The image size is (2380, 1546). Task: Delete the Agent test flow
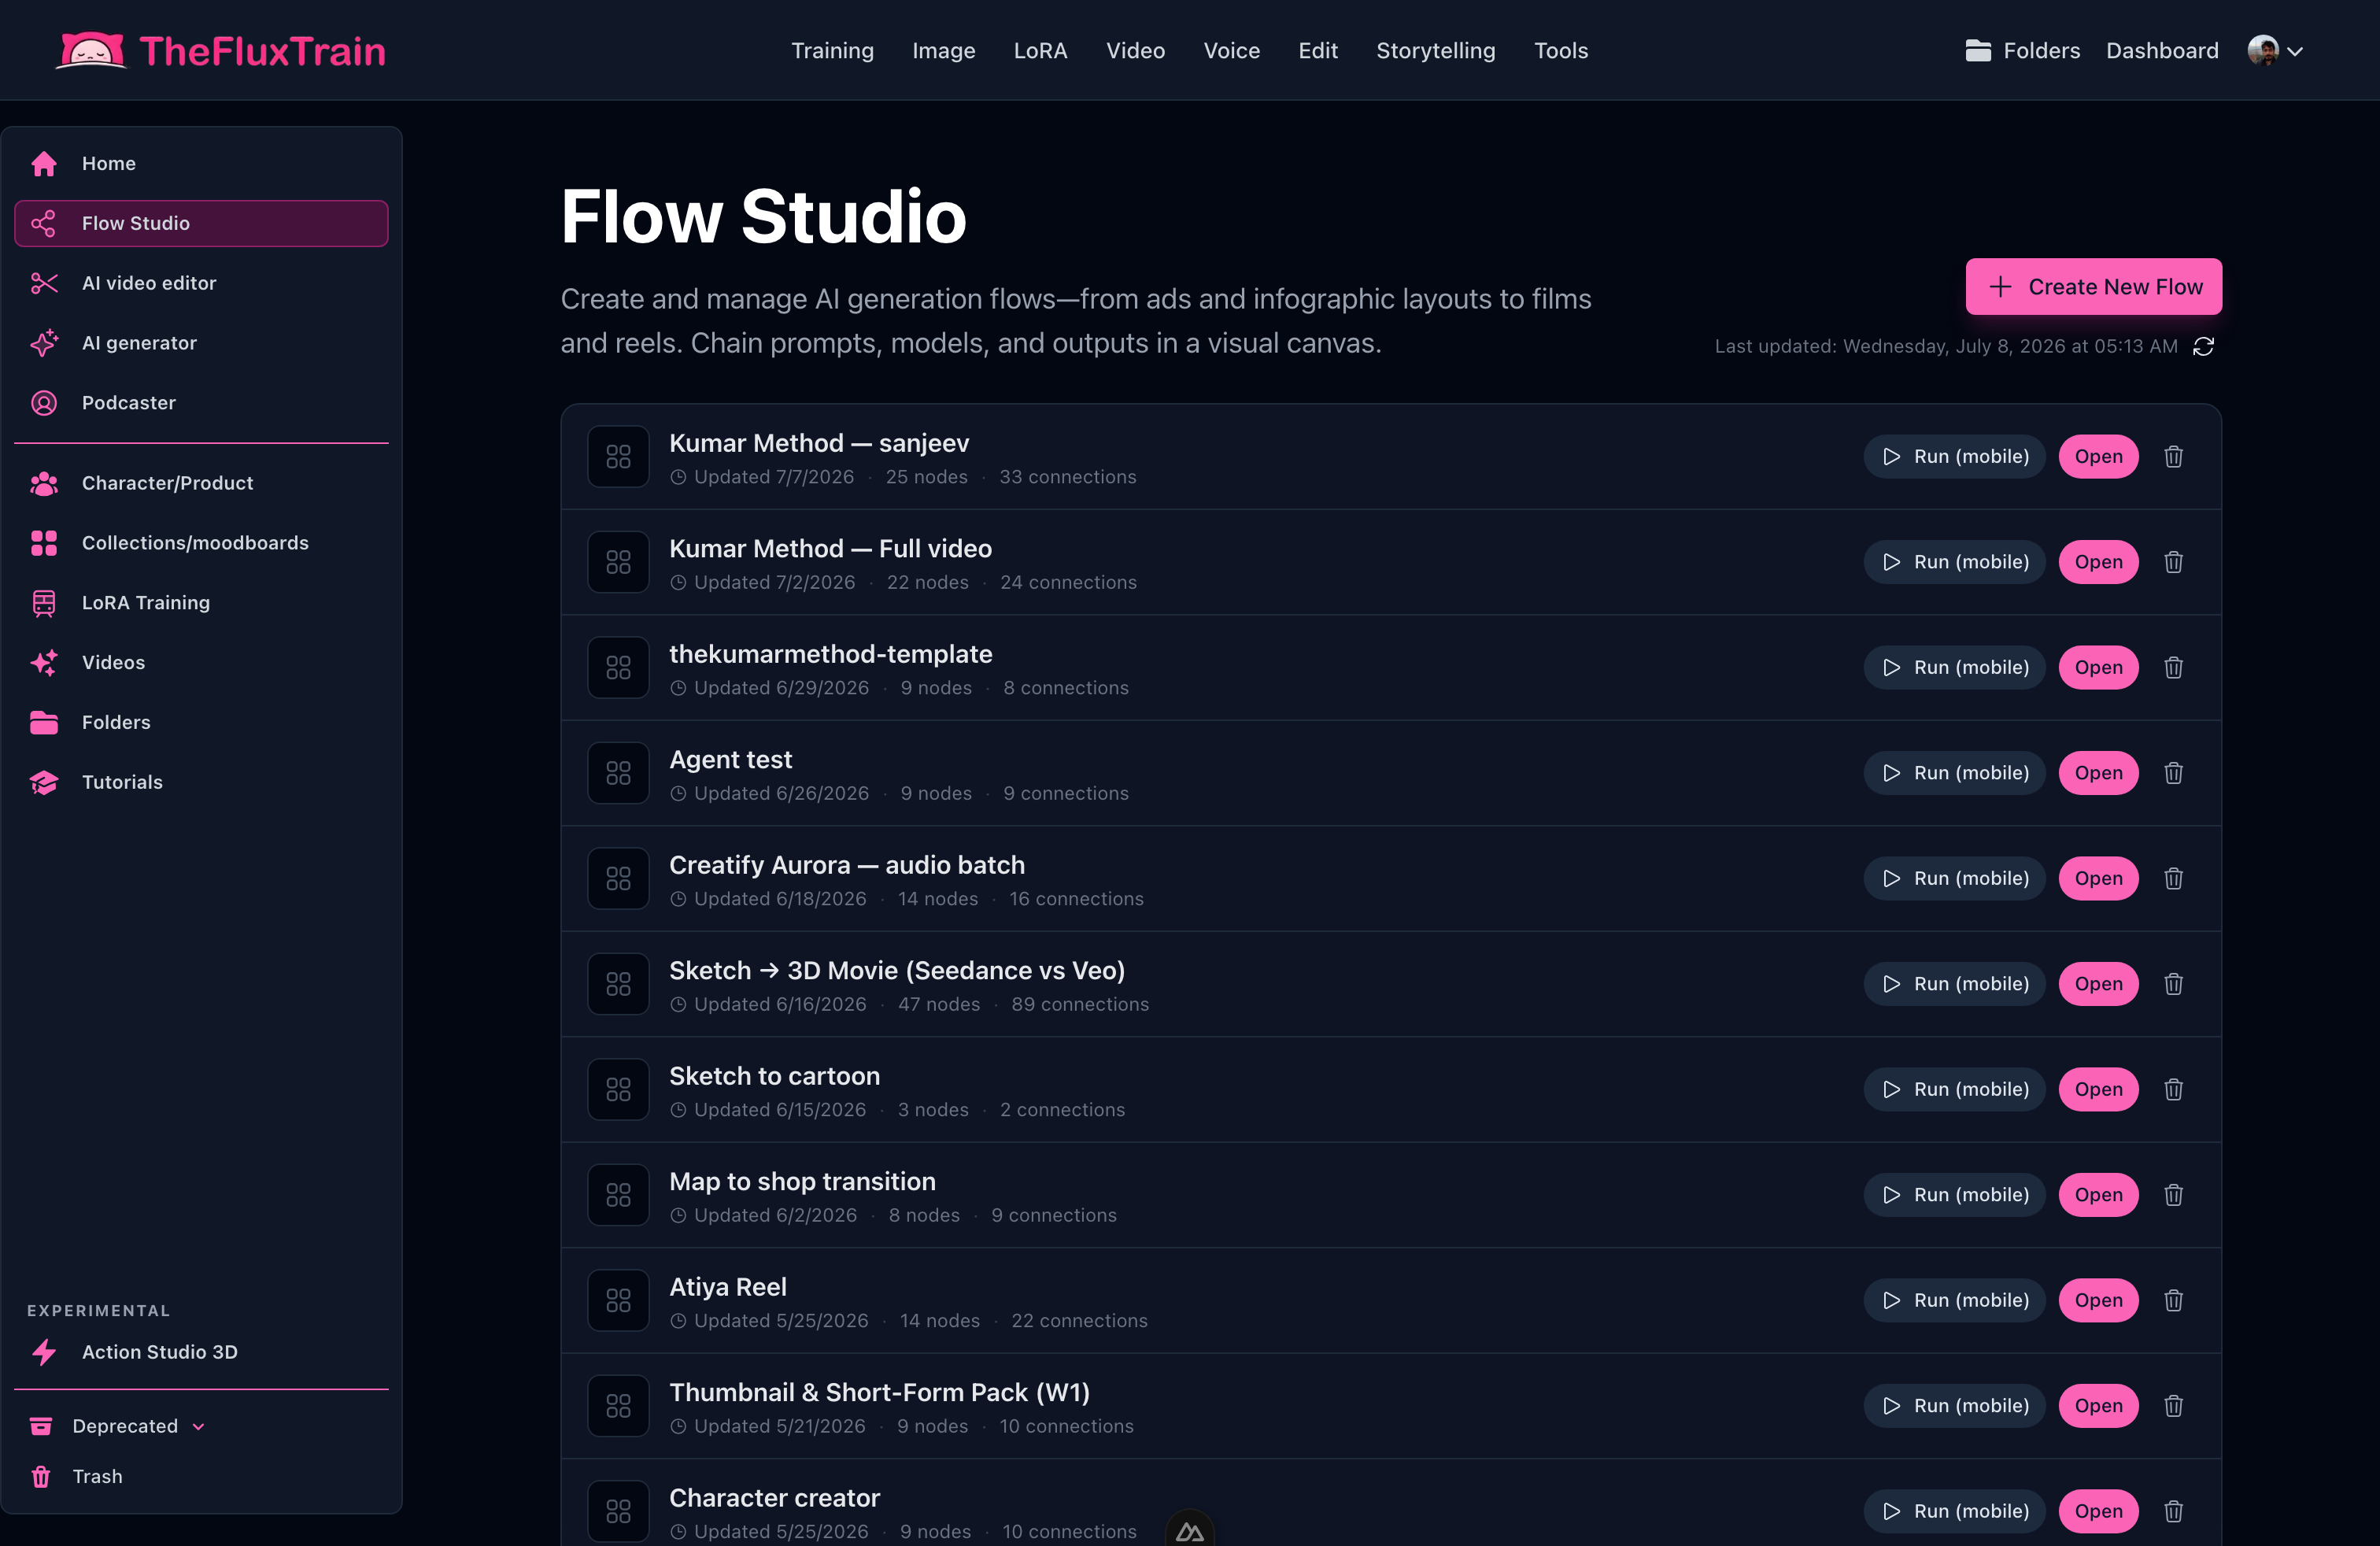(x=2173, y=773)
